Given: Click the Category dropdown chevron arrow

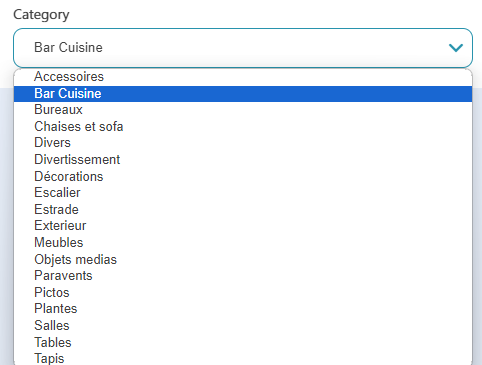Looking at the screenshot, I should (455, 48).
